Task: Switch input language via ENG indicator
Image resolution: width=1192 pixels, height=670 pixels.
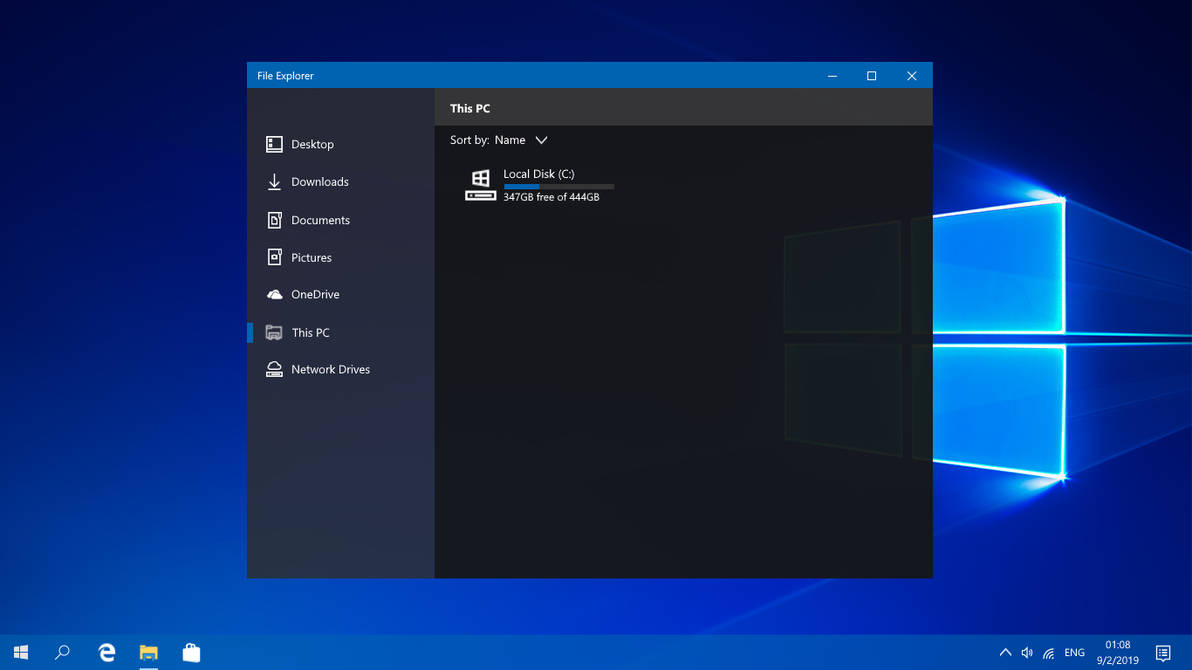Action: point(1074,652)
